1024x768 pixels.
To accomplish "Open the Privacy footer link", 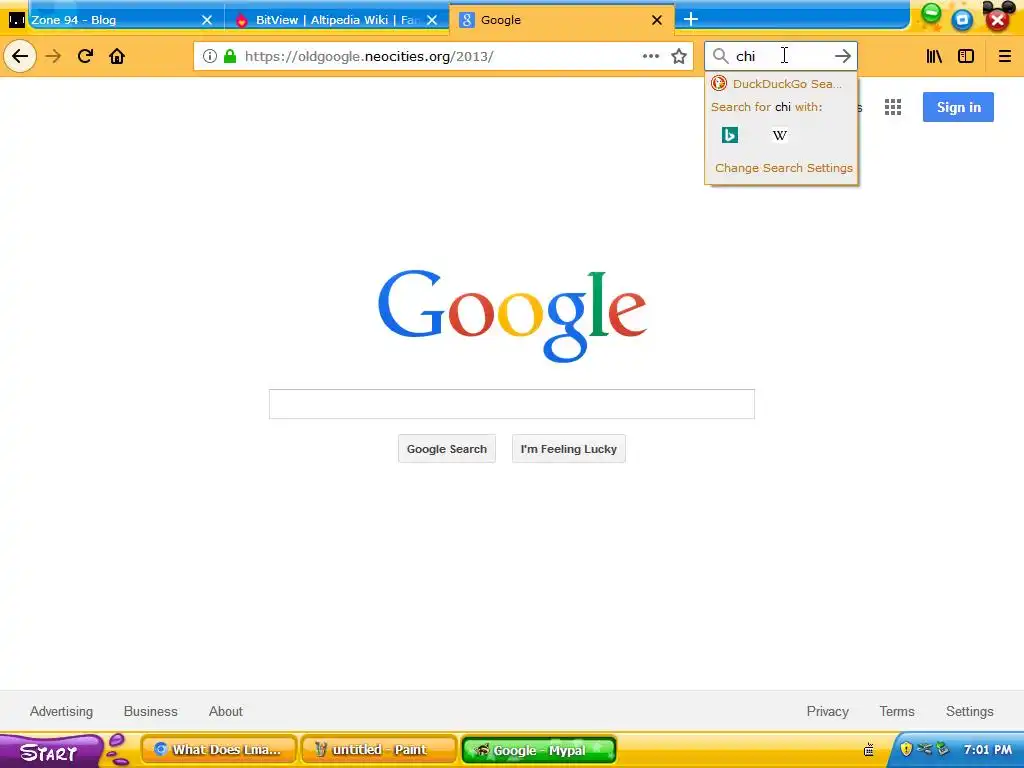I will pos(827,711).
